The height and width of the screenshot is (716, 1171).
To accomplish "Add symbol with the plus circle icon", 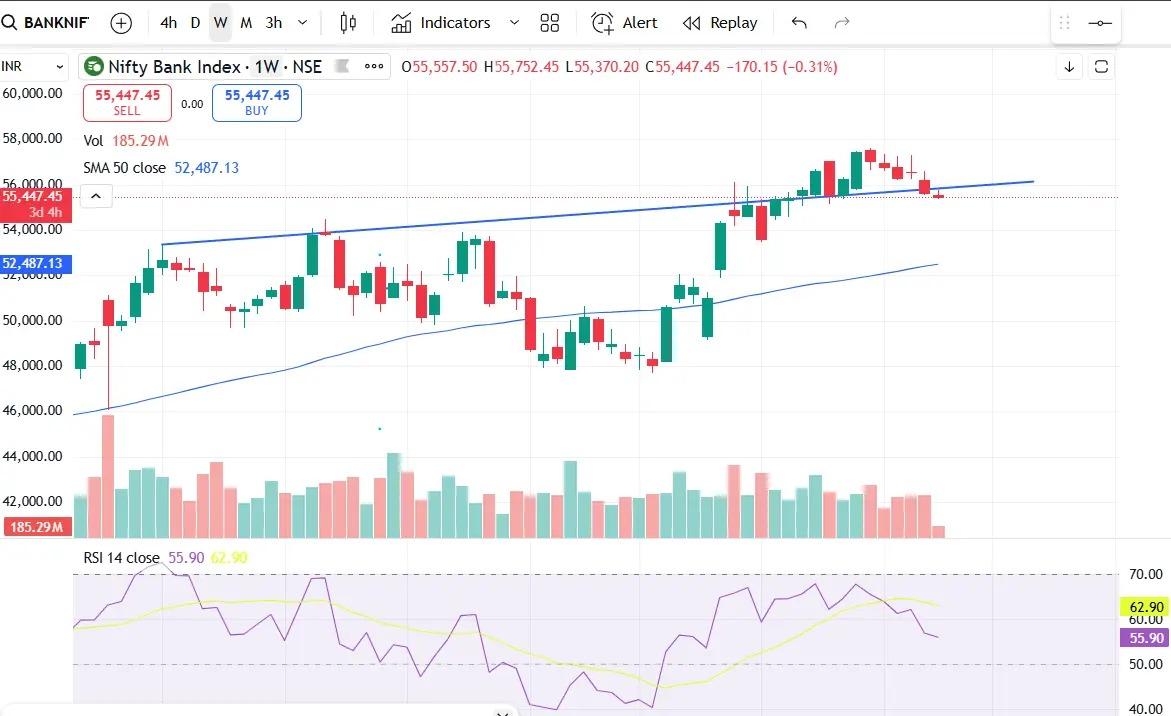I will coord(121,23).
